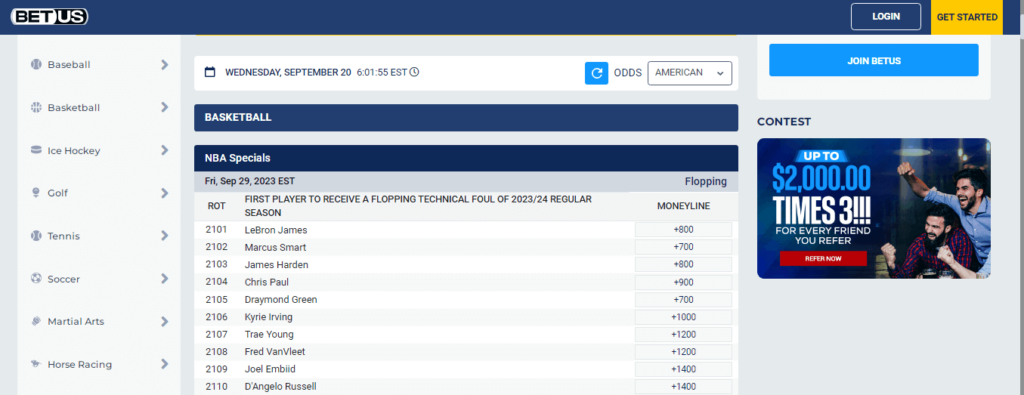Bet Draymond Green moneyline +700
Screen dimensions: 1024x395
683,300
